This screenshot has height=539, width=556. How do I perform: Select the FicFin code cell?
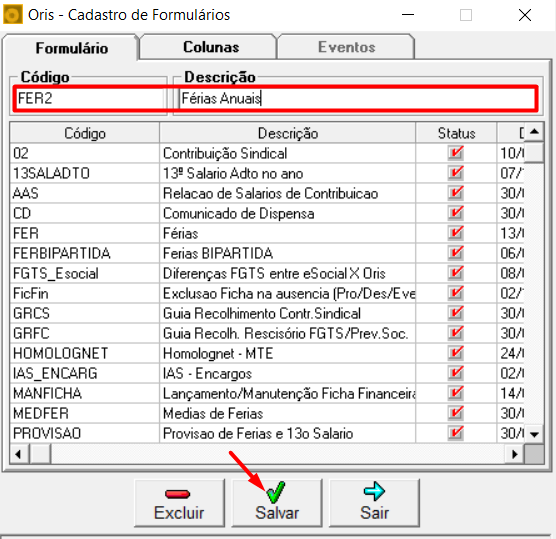coord(85,293)
